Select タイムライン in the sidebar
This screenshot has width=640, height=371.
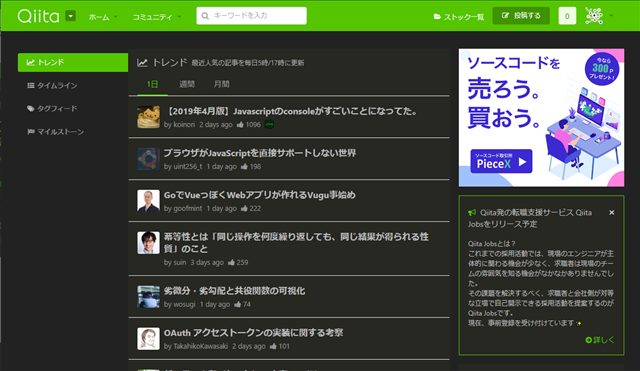[52, 85]
